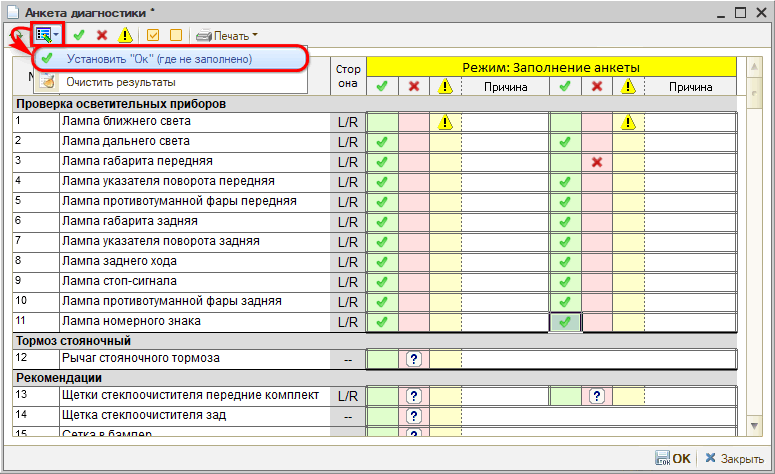This screenshot has height=474, width=775.
Task: Select 'Установить "Ок" (где не заполнено)' menu item
Action: 158,59
